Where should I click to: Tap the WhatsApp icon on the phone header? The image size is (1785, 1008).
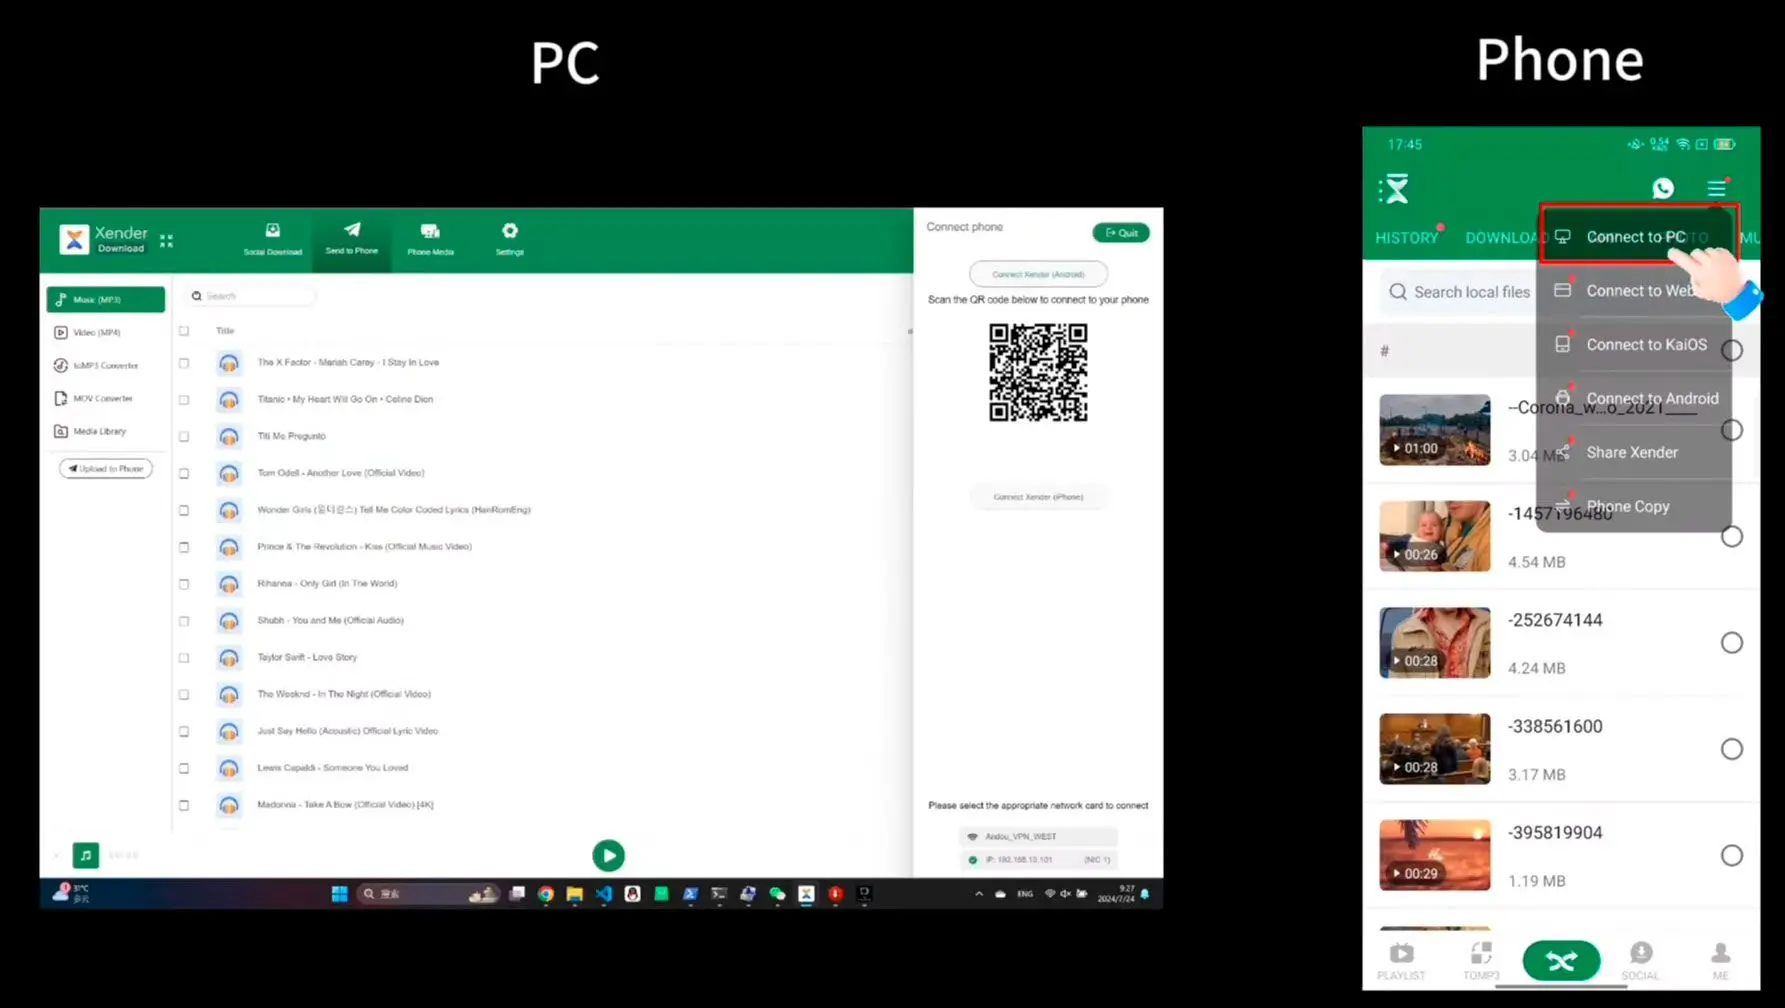(x=1663, y=188)
